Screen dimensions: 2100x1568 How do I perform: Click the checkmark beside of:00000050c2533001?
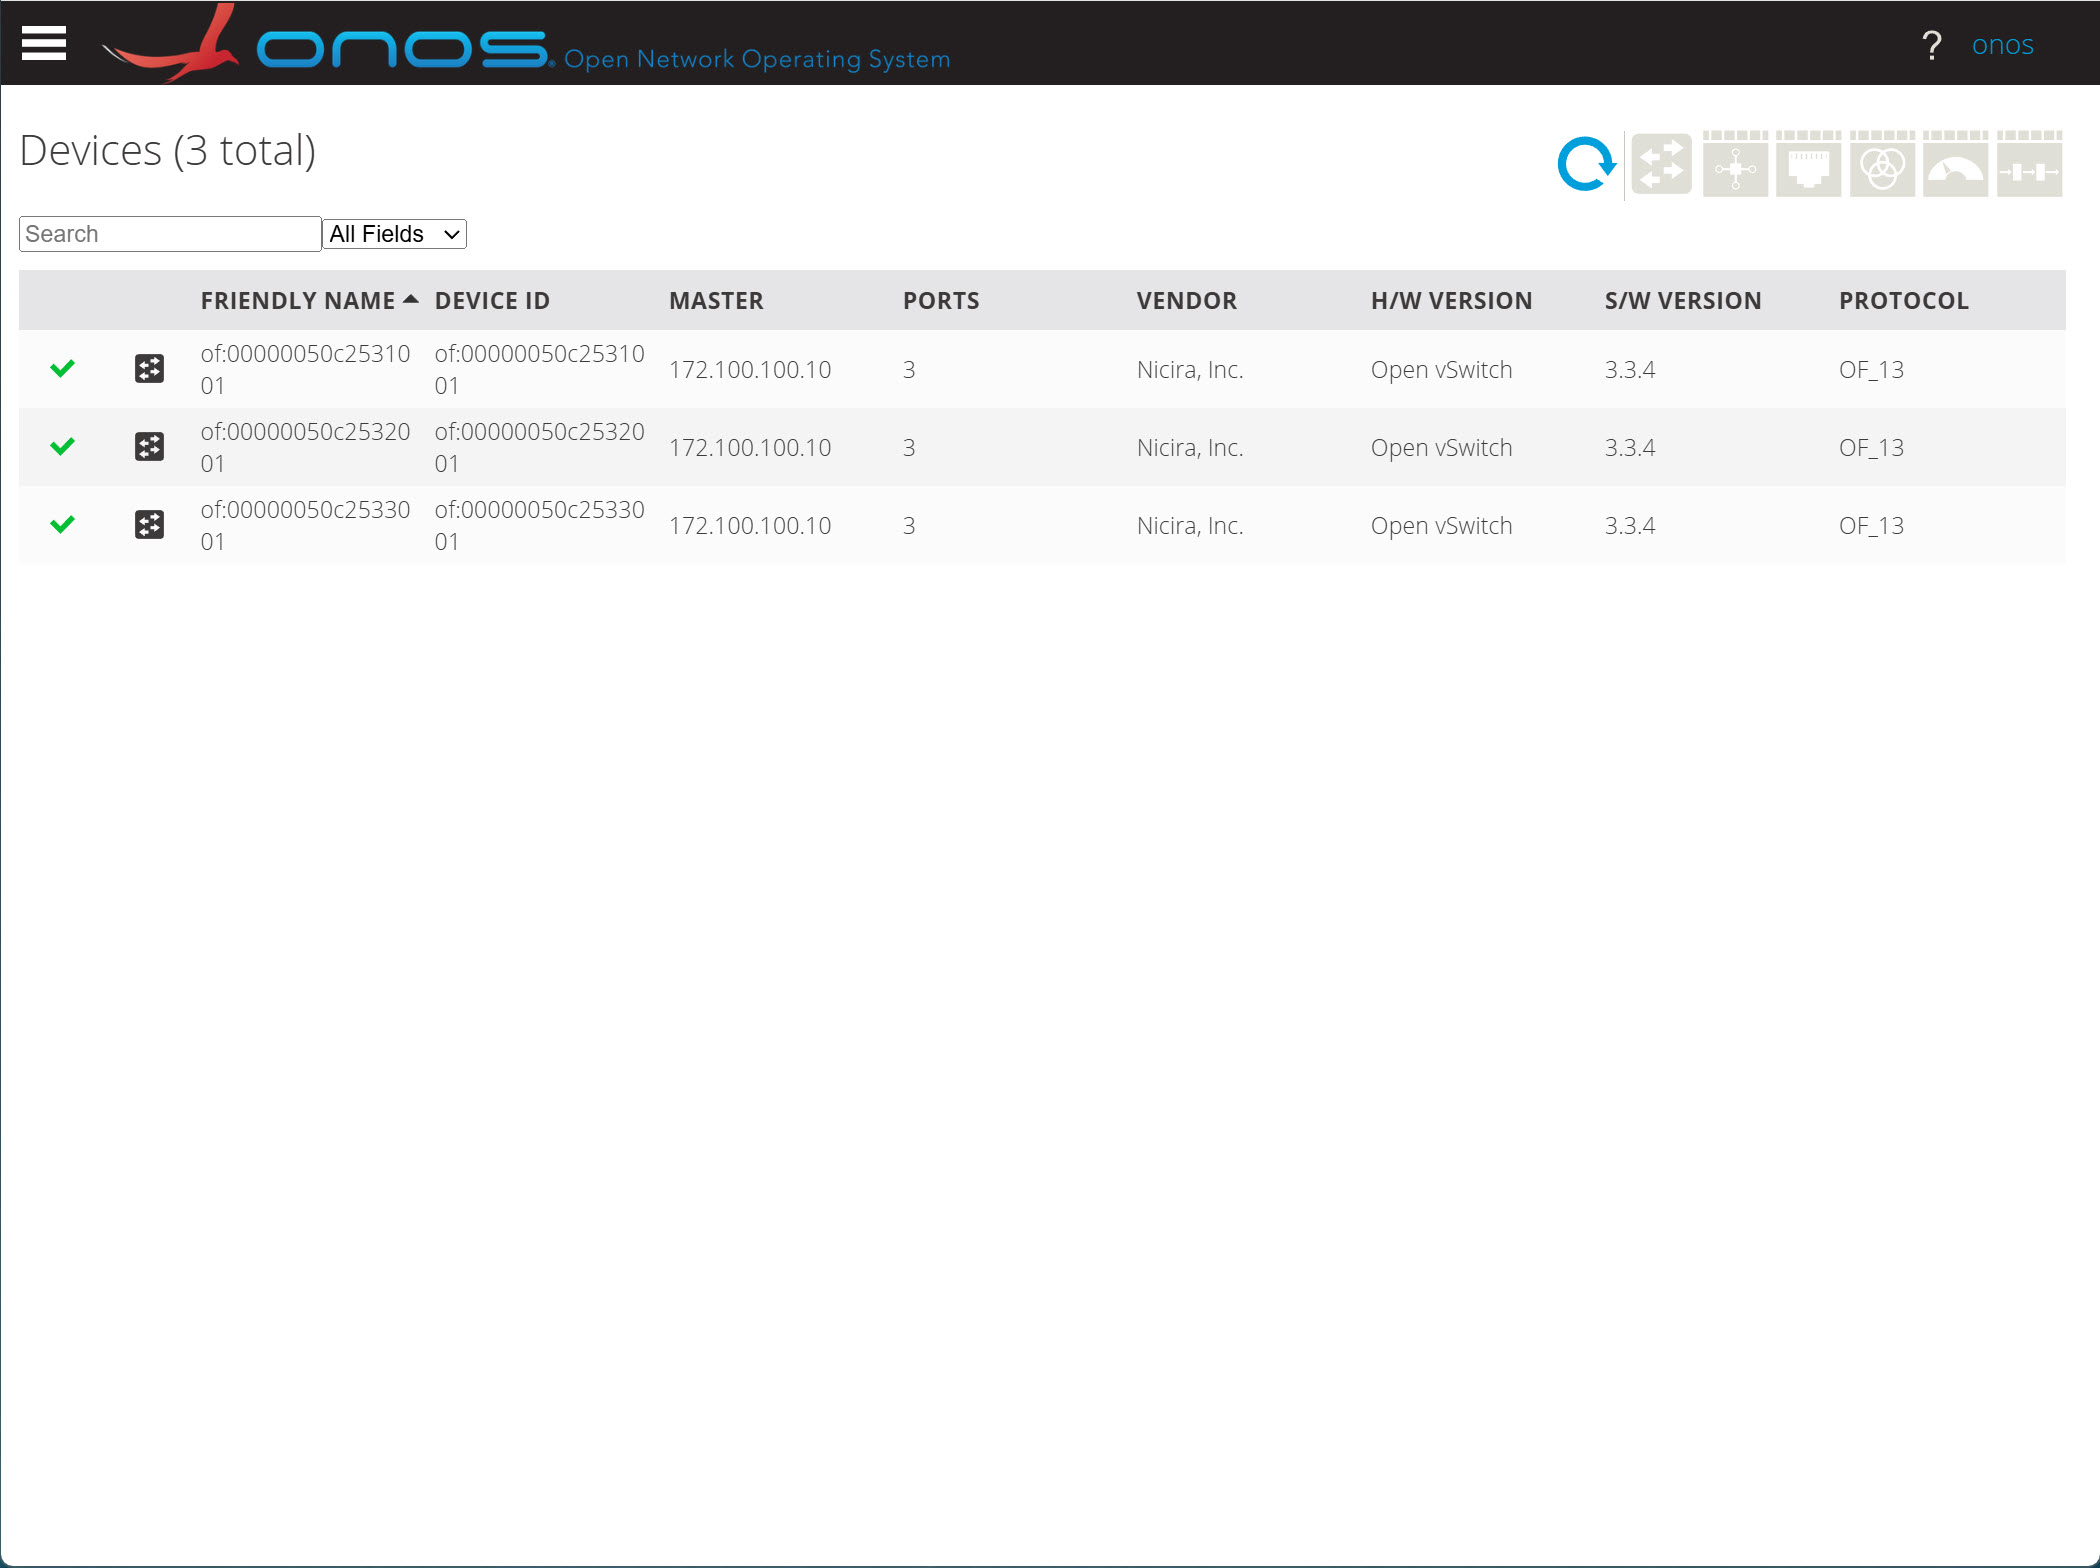(63, 524)
